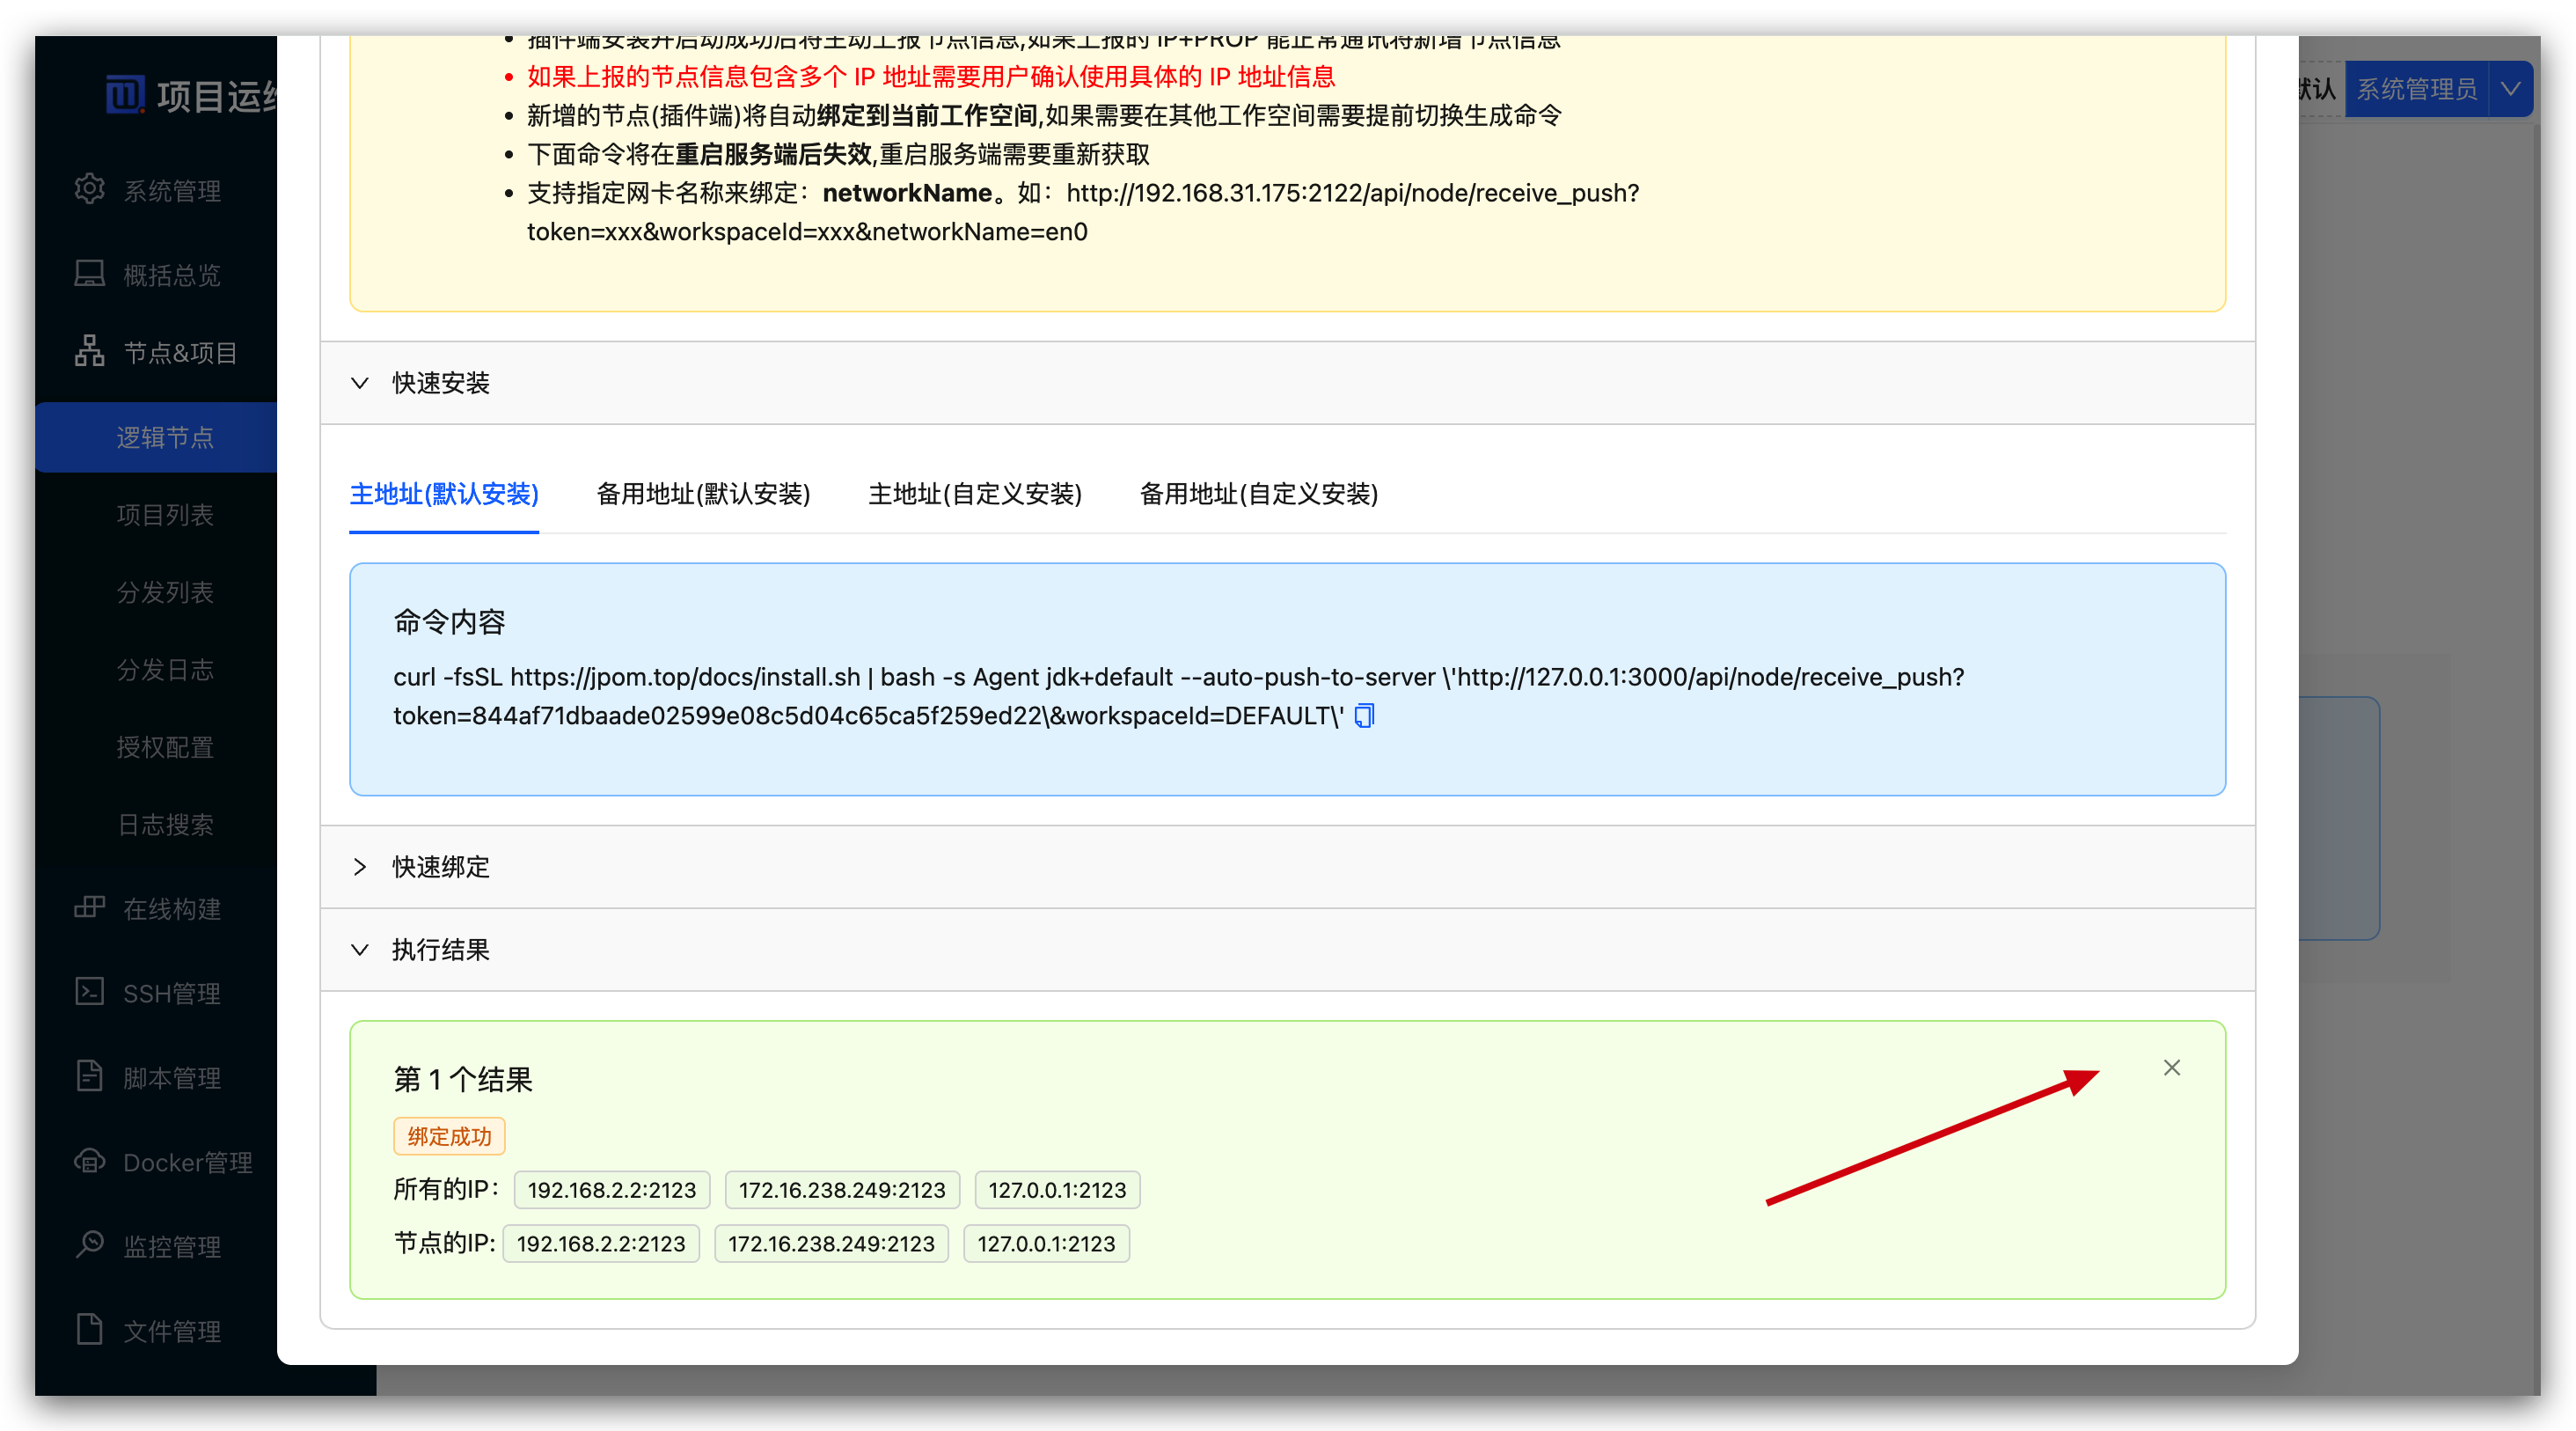Click the 概括总览 laptop icon
Viewport: 2576px width, 1431px height.
(x=89, y=274)
